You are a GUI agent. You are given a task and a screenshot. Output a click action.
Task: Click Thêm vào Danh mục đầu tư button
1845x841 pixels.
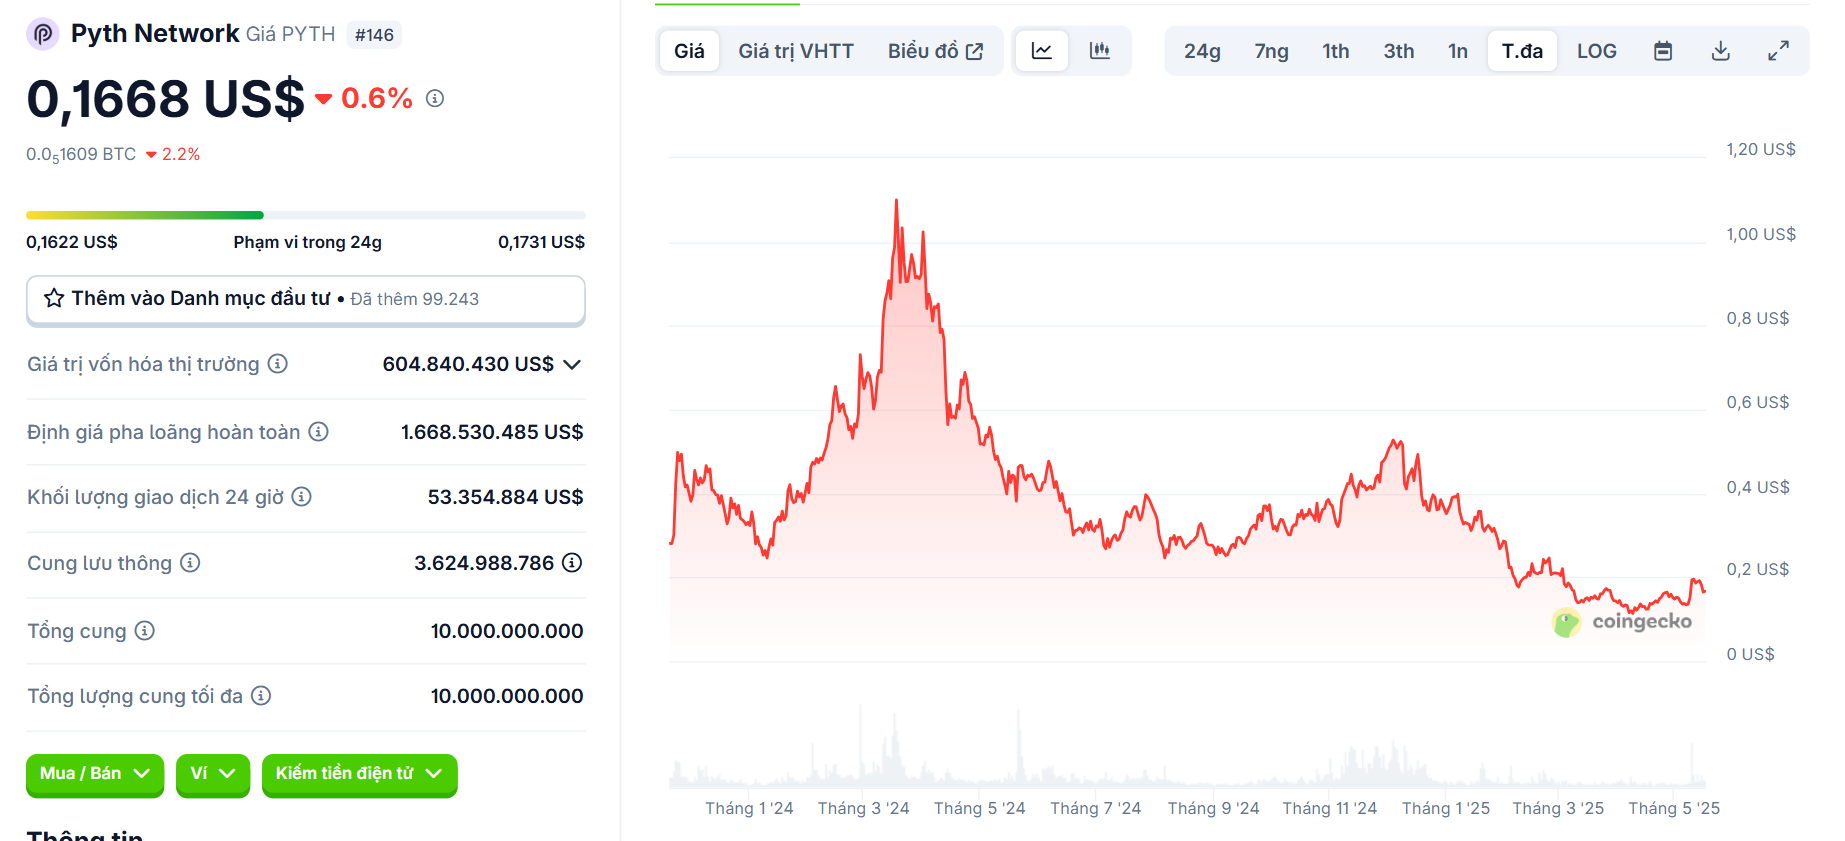pyautogui.click(x=306, y=300)
